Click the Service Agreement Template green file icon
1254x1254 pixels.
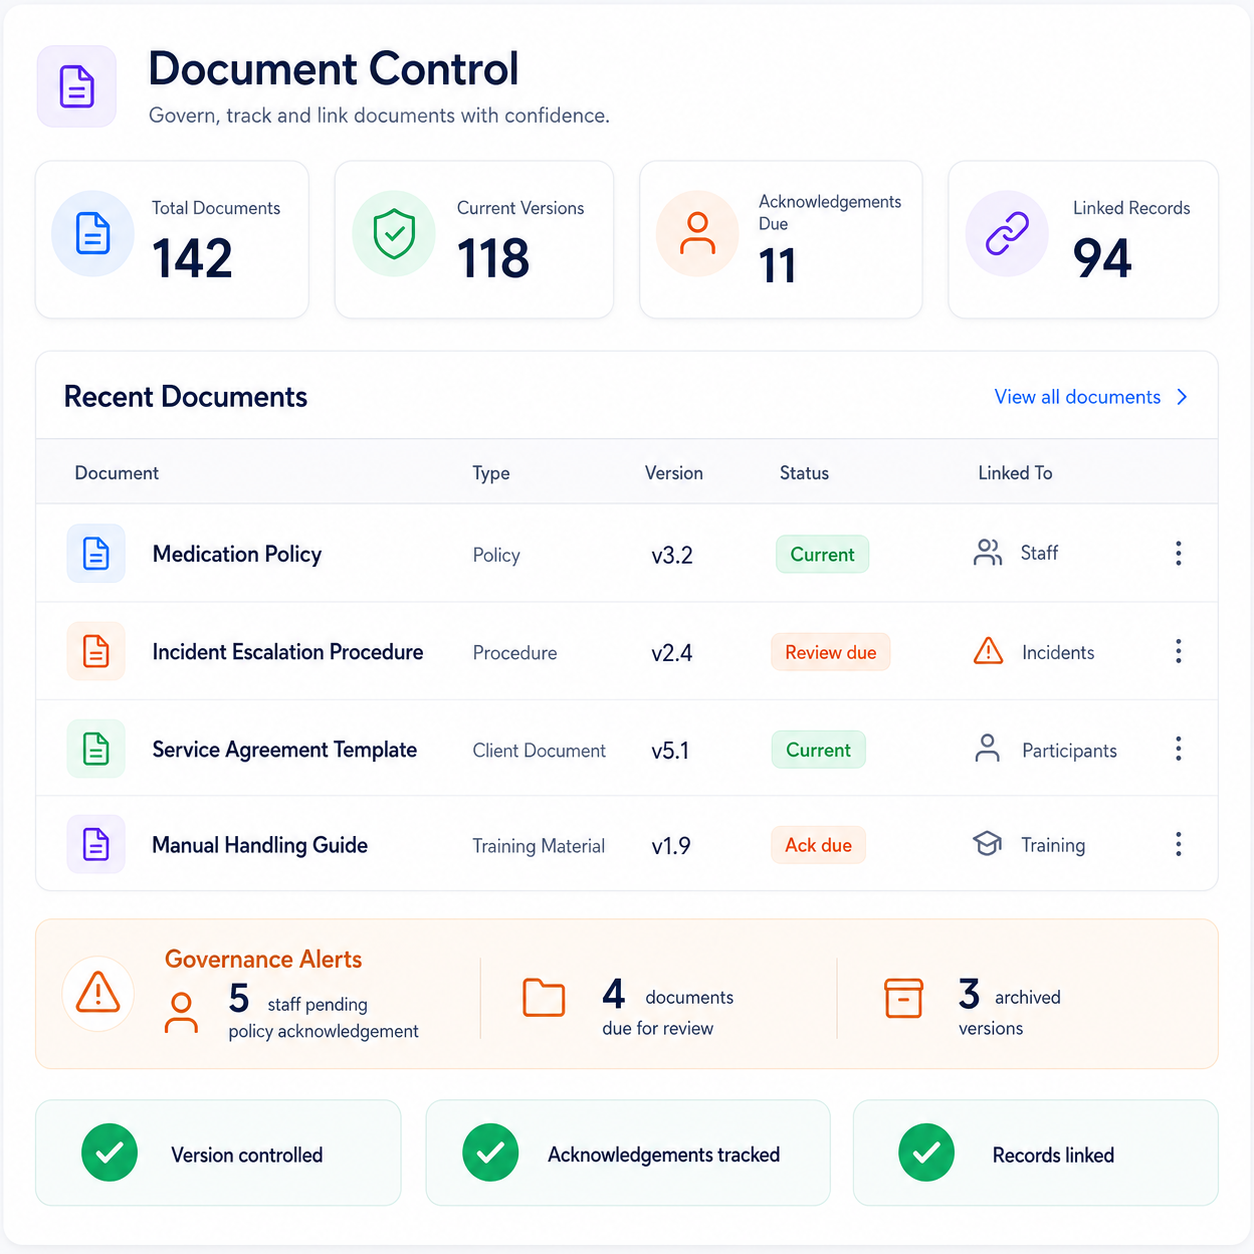coord(96,748)
